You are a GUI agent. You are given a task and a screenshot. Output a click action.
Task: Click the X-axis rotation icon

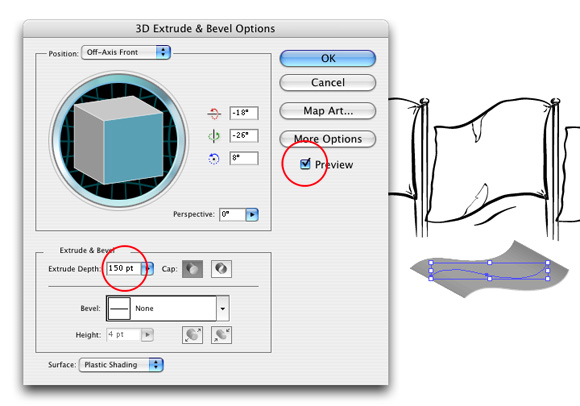214,114
